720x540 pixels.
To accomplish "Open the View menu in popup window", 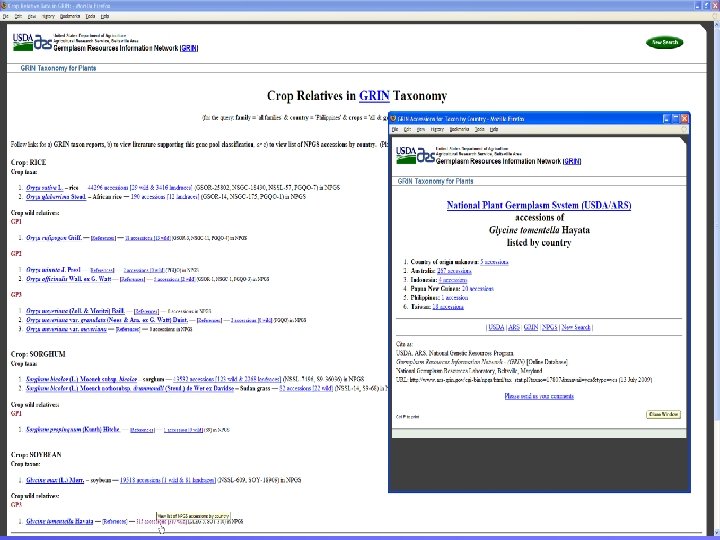I will point(421,129).
